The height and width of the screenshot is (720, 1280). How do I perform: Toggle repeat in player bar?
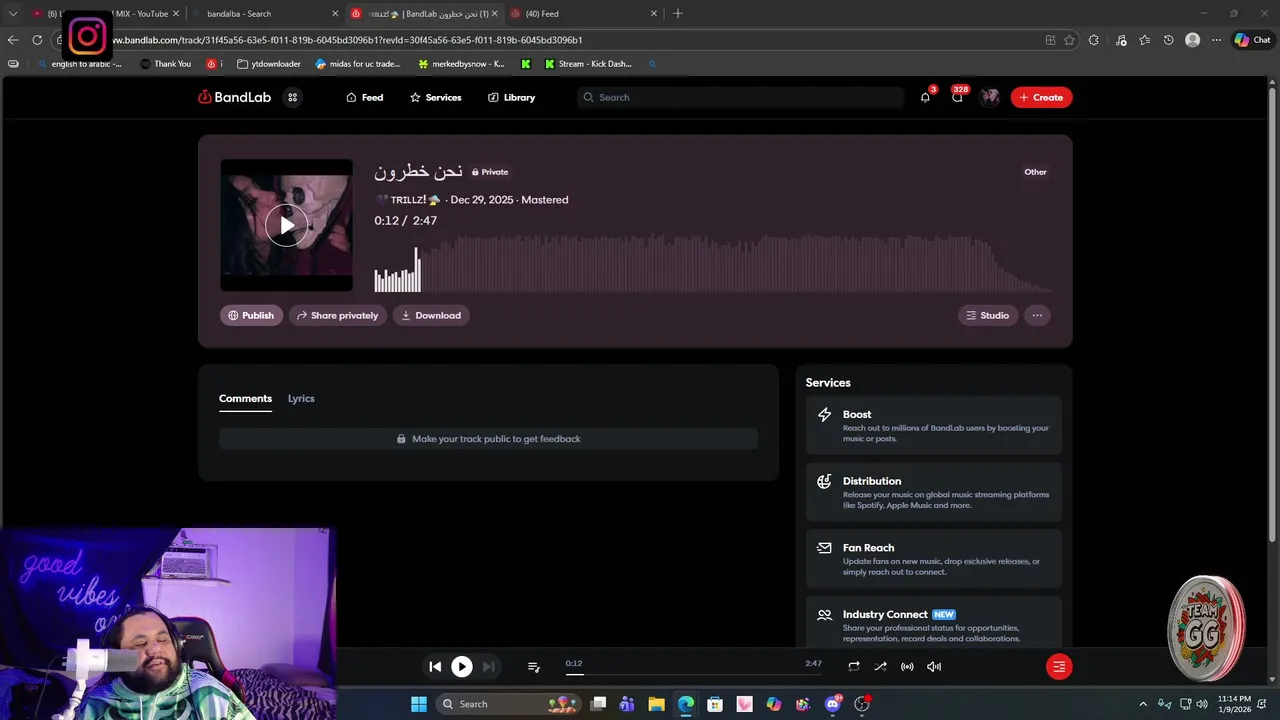point(854,666)
